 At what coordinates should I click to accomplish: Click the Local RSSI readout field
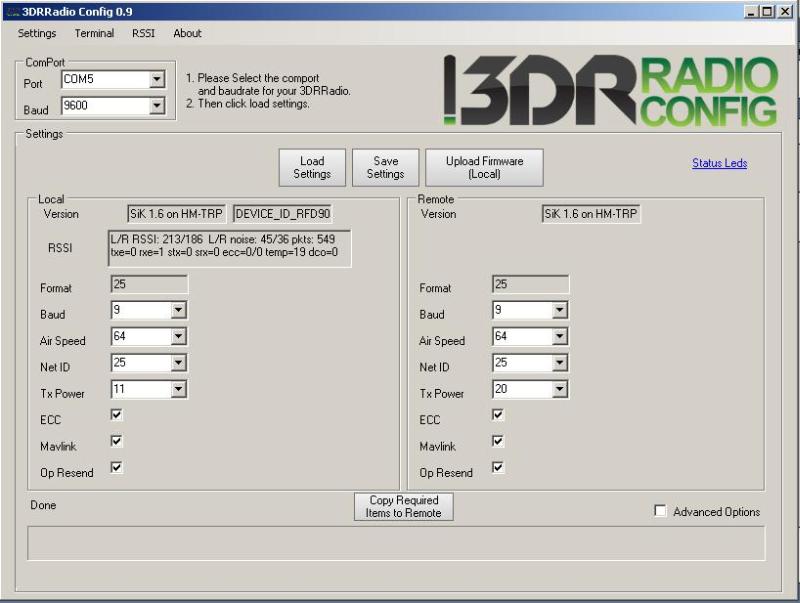pos(229,246)
